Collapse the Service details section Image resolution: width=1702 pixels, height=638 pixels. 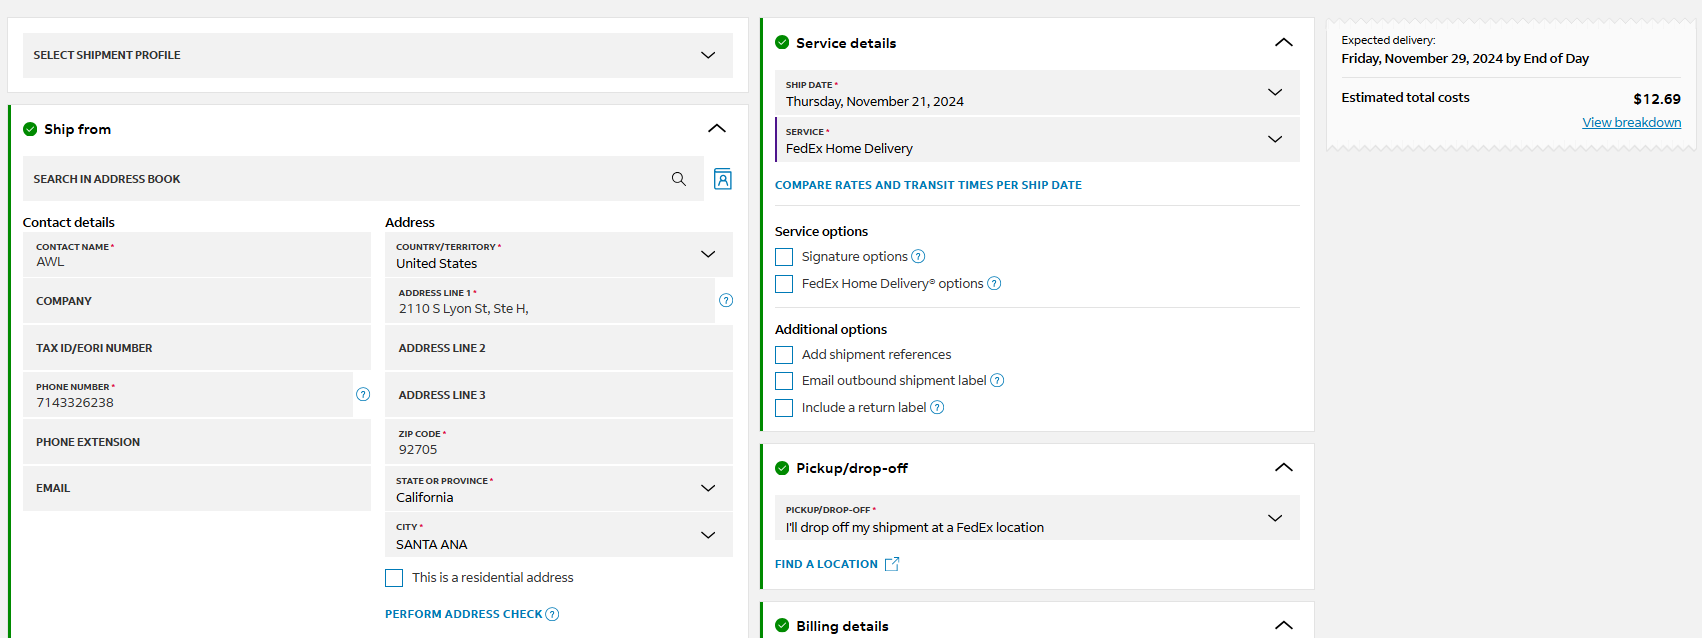[1284, 42]
